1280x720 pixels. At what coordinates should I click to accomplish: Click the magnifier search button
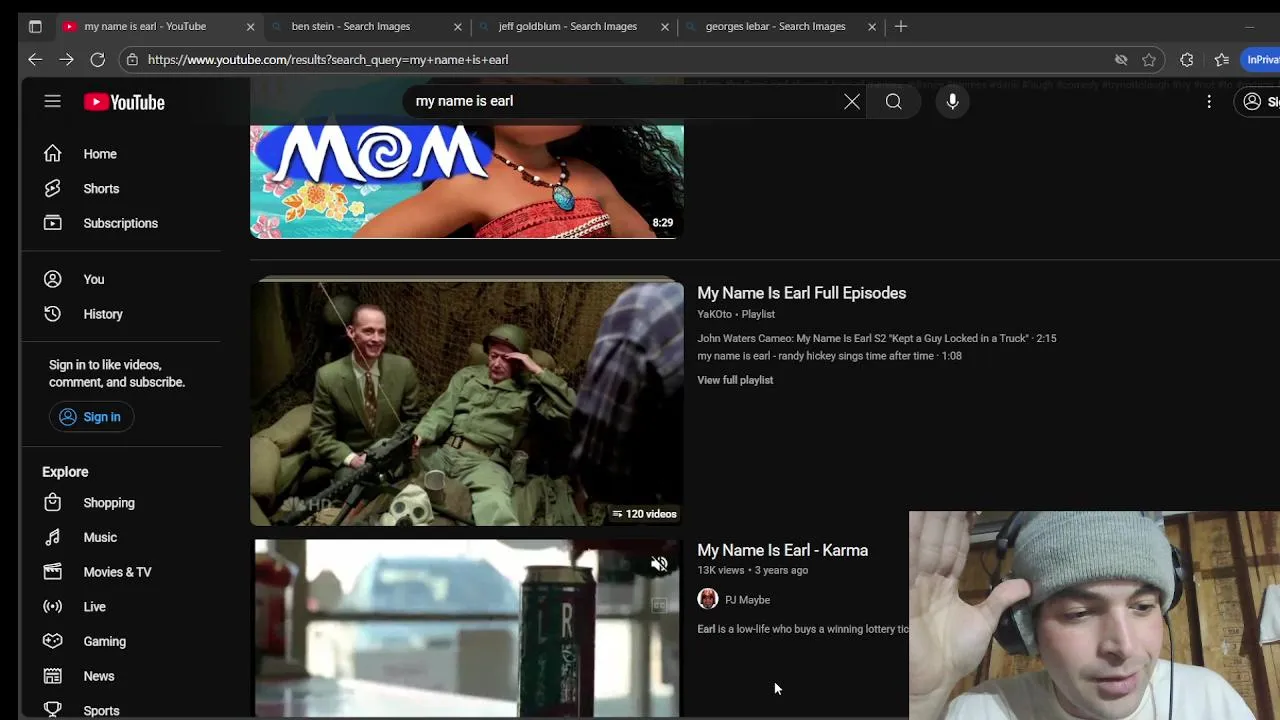coord(894,101)
